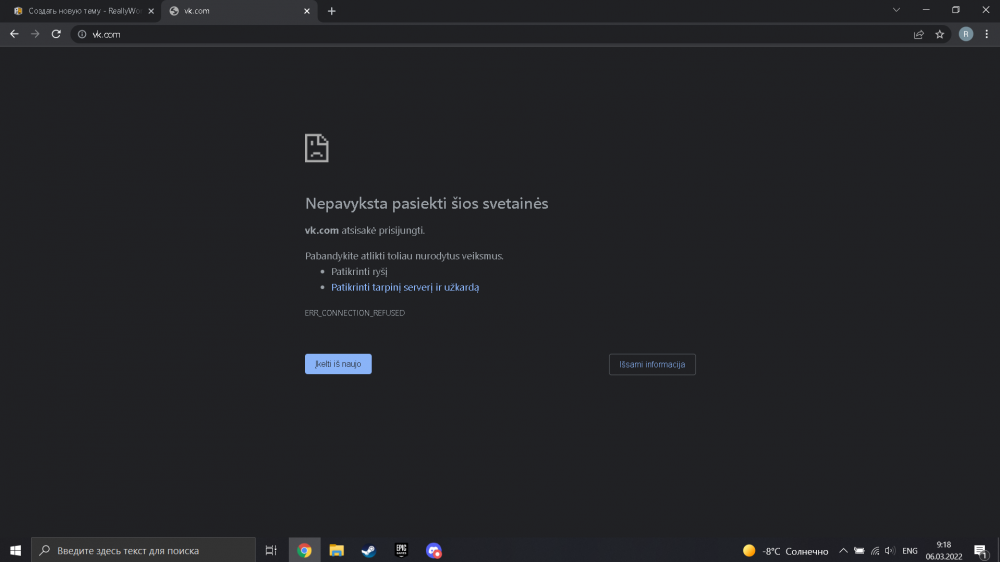Viewport: 1000px width, 562px height.
Task: Expand the tab search dropdown
Action: point(896,10)
